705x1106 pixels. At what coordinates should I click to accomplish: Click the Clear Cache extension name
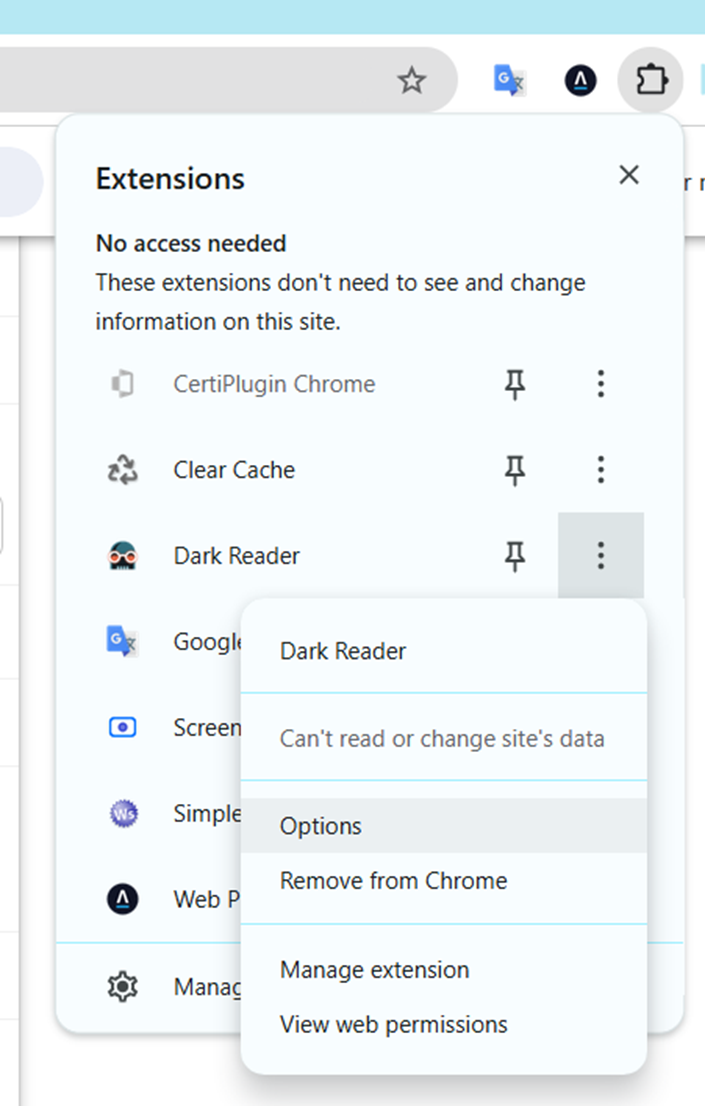pyautogui.click(x=234, y=470)
